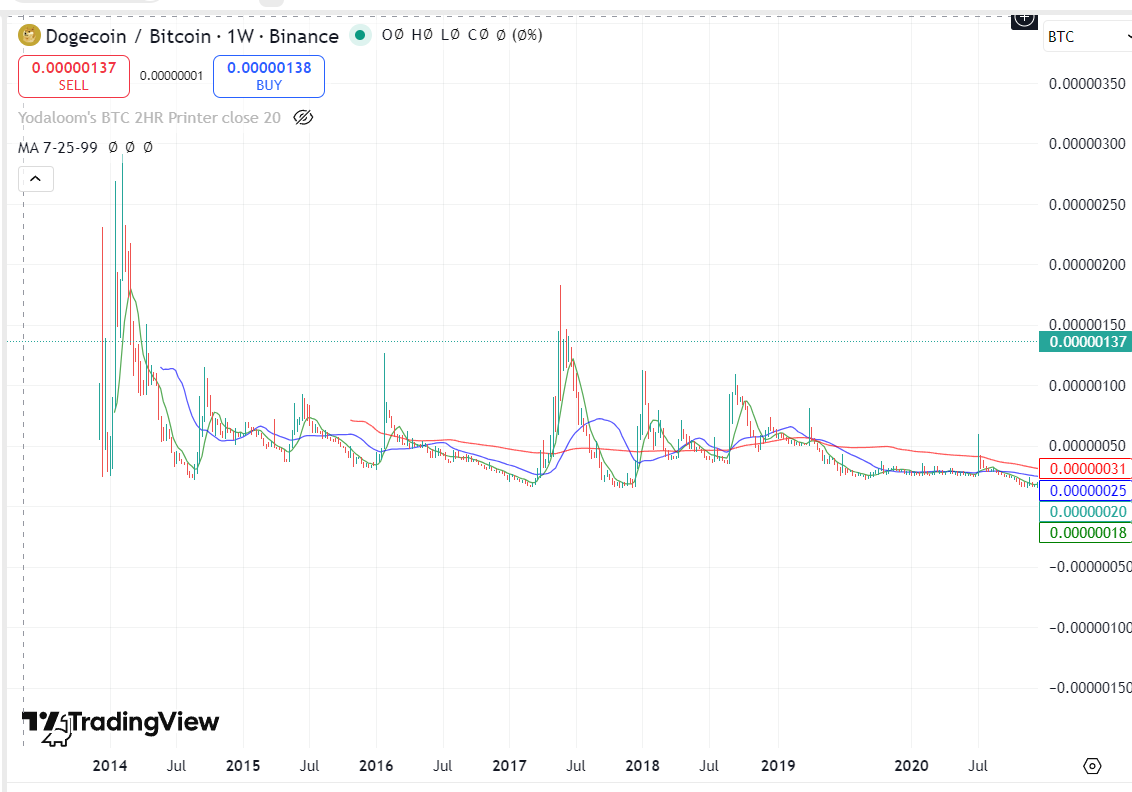Click the green market status dot
The image size is (1132, 792).
pyautogui.click(x=360, y=35)
